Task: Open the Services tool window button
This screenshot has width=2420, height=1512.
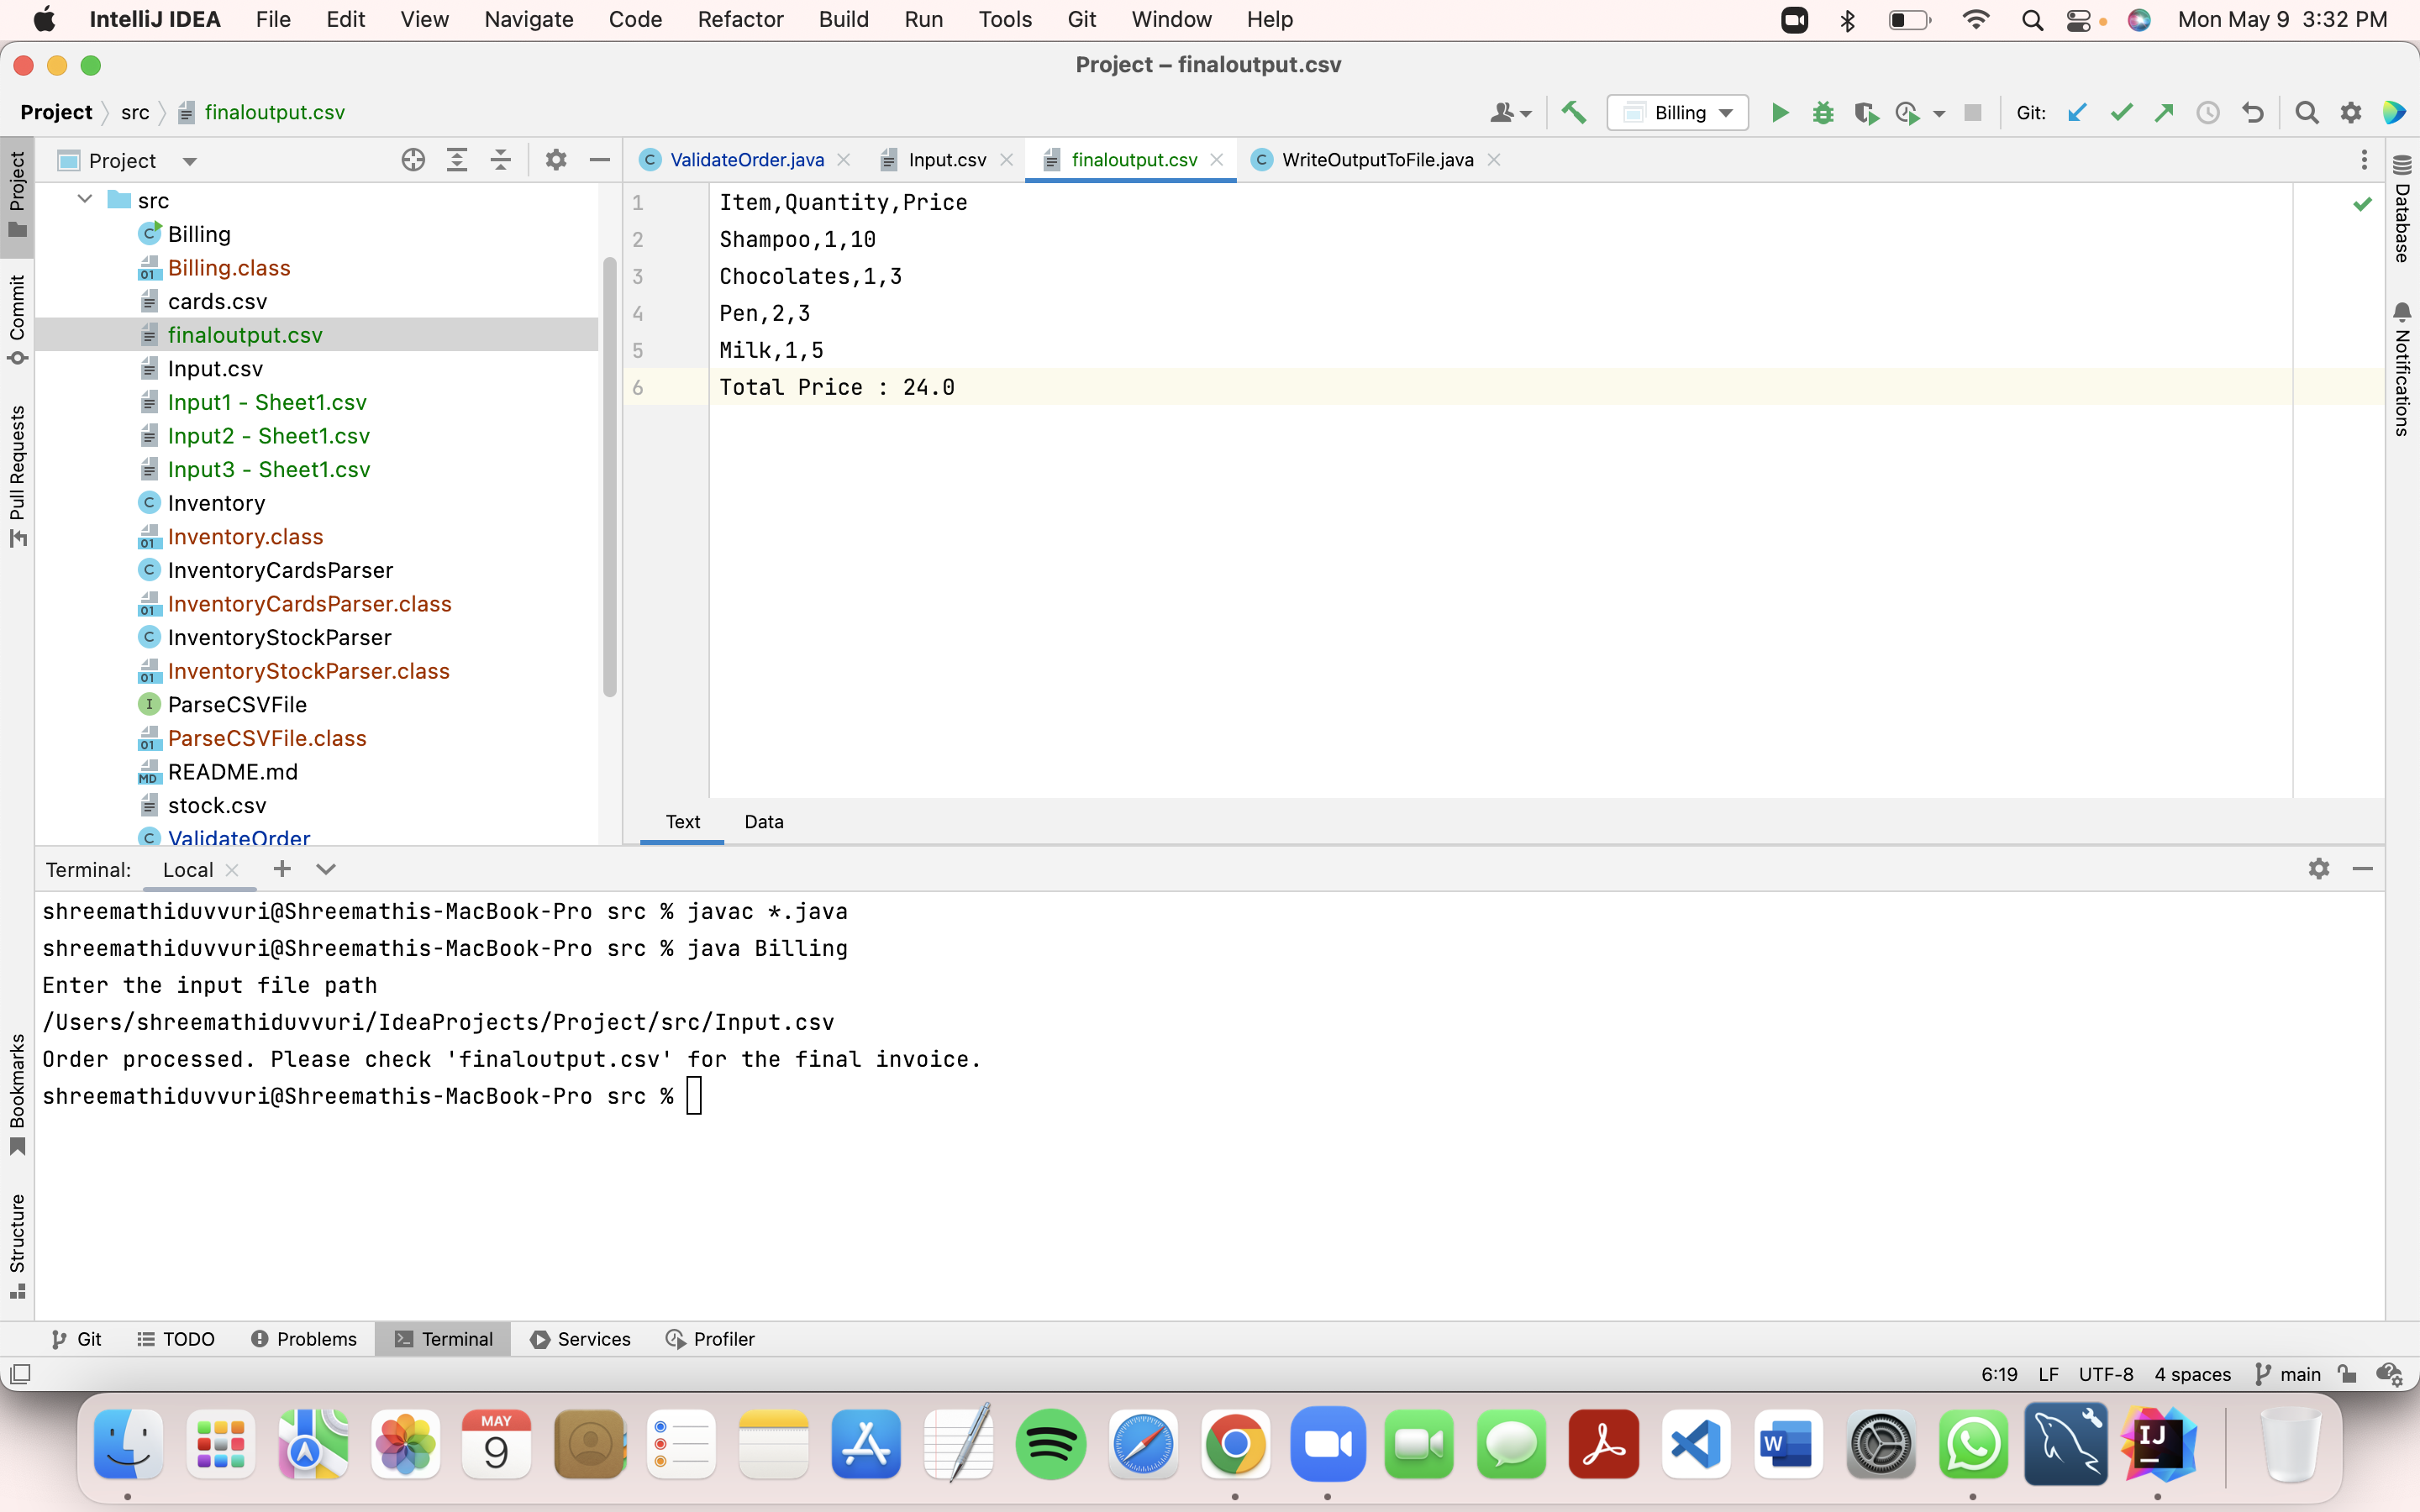Action: point(581,1339)
